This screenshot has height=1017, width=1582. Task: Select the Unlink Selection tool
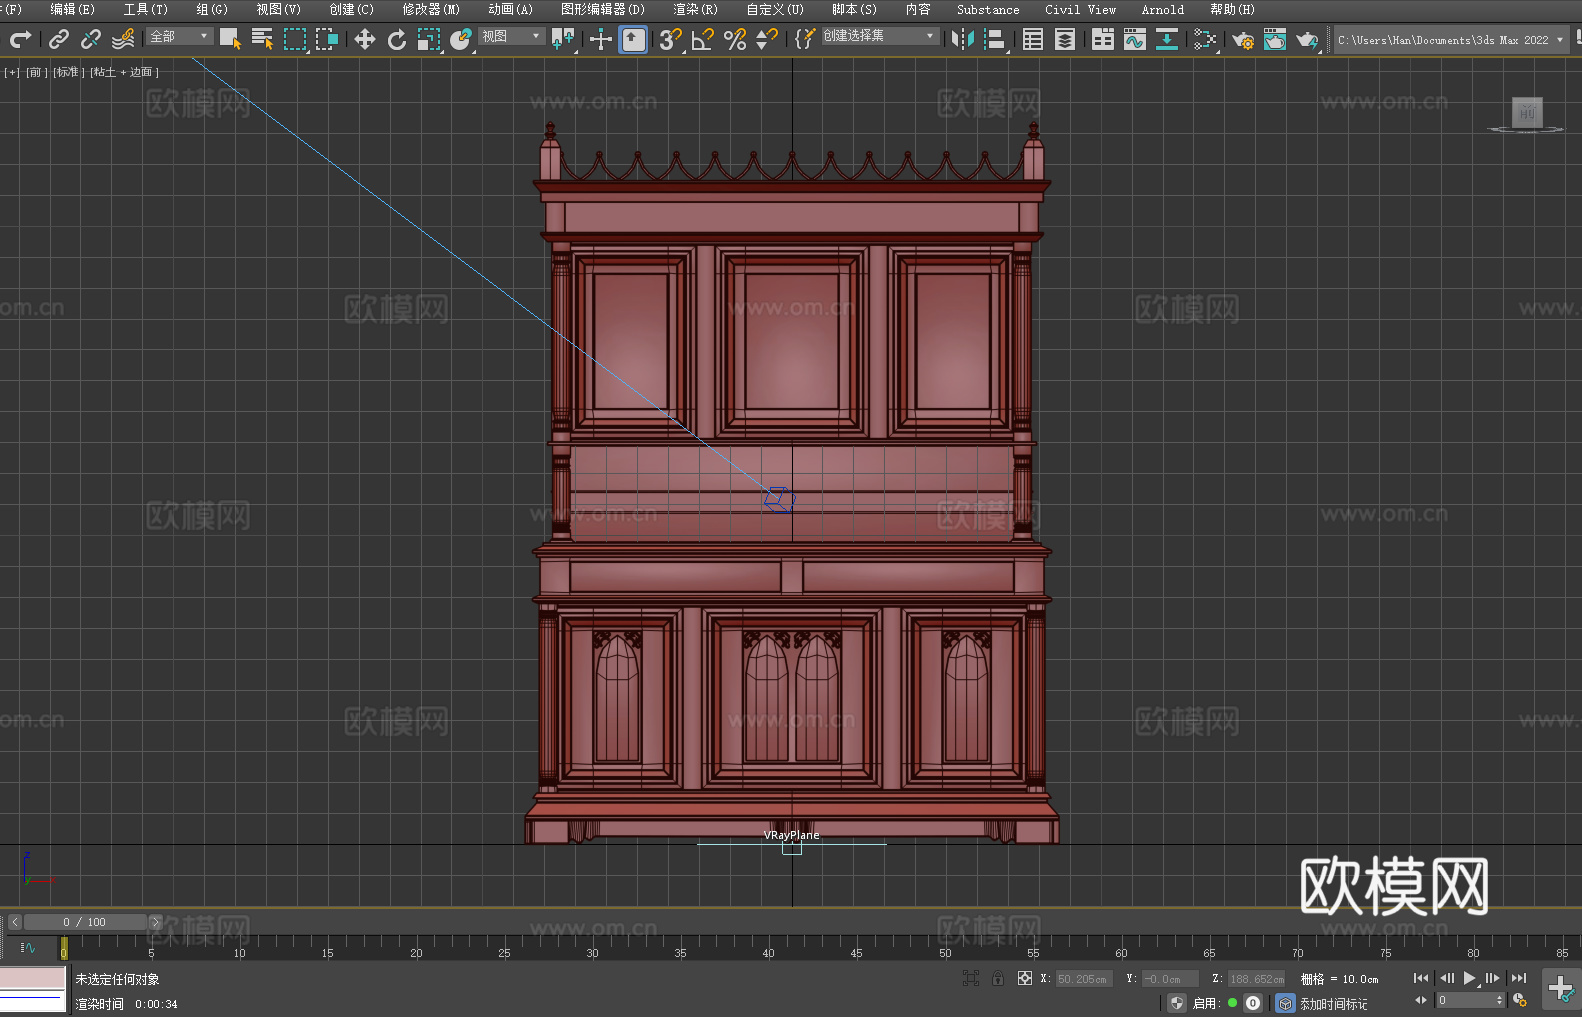91,39
